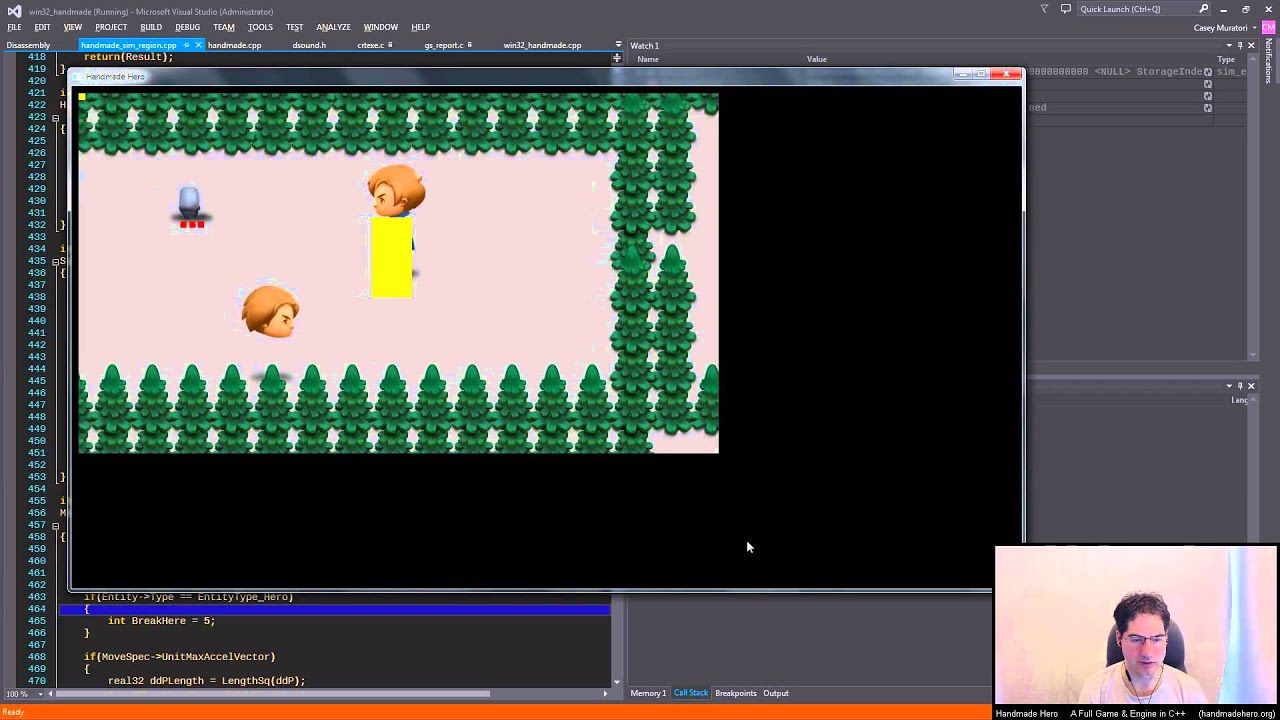This screenshot has height=720, width=1280.
Task: Open the ANALYZE menu
Action: click(333, 27)
